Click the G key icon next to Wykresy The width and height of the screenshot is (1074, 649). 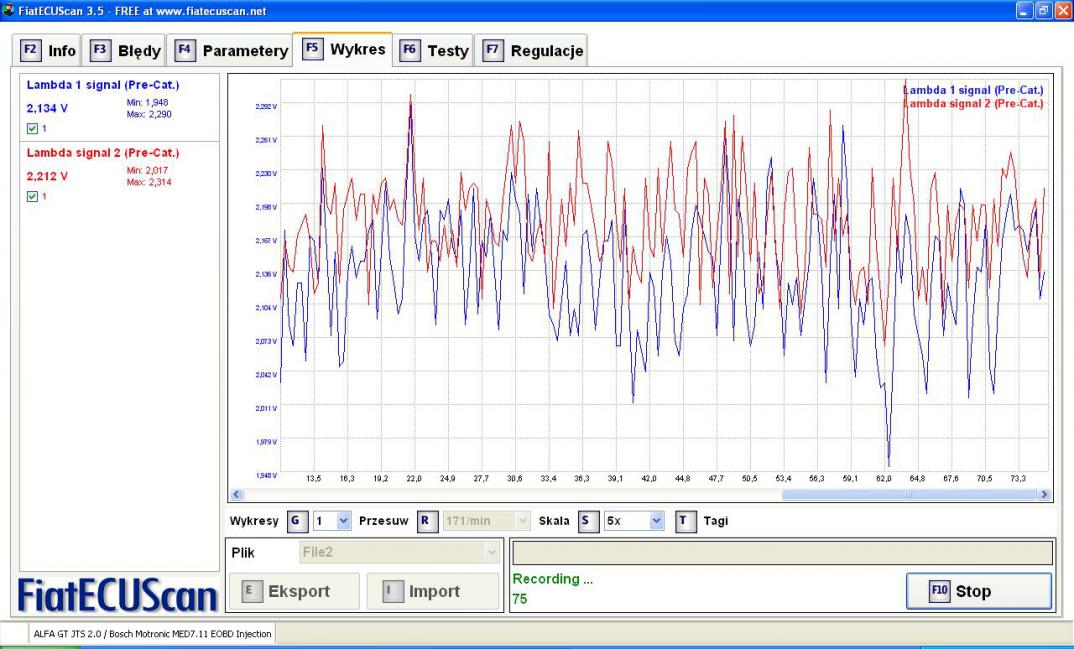[x=296, y=521]
